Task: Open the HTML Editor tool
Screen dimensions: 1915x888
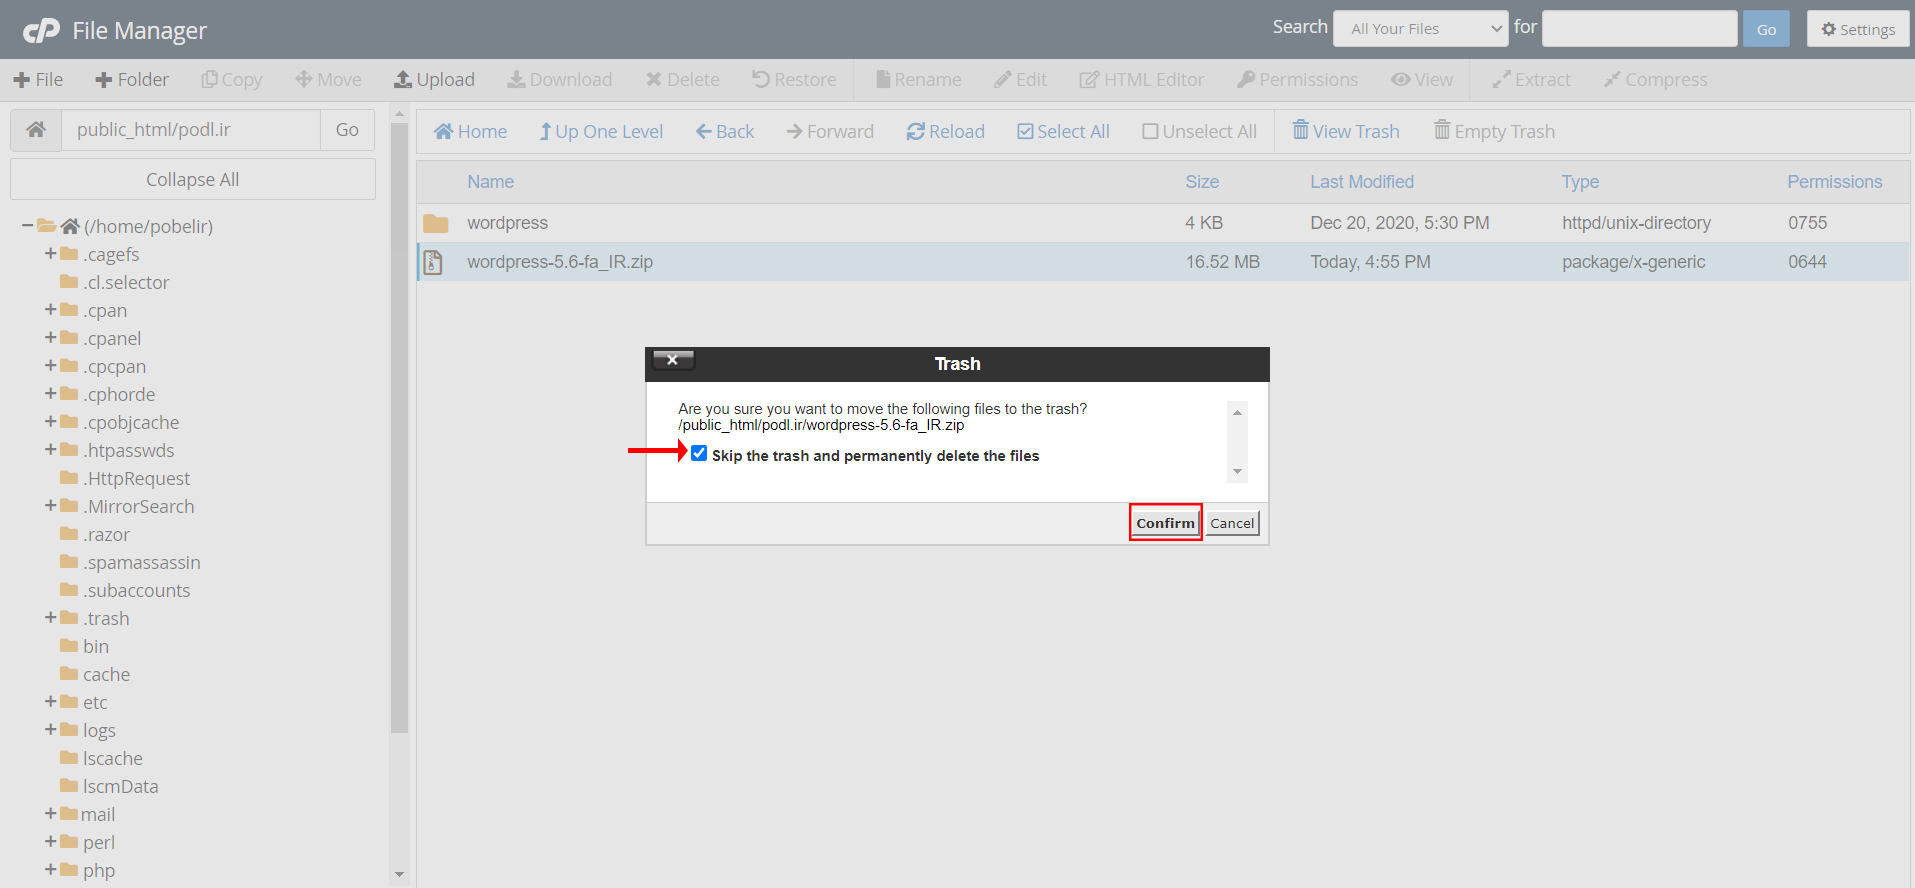Action: click(x=1142, y=80)
